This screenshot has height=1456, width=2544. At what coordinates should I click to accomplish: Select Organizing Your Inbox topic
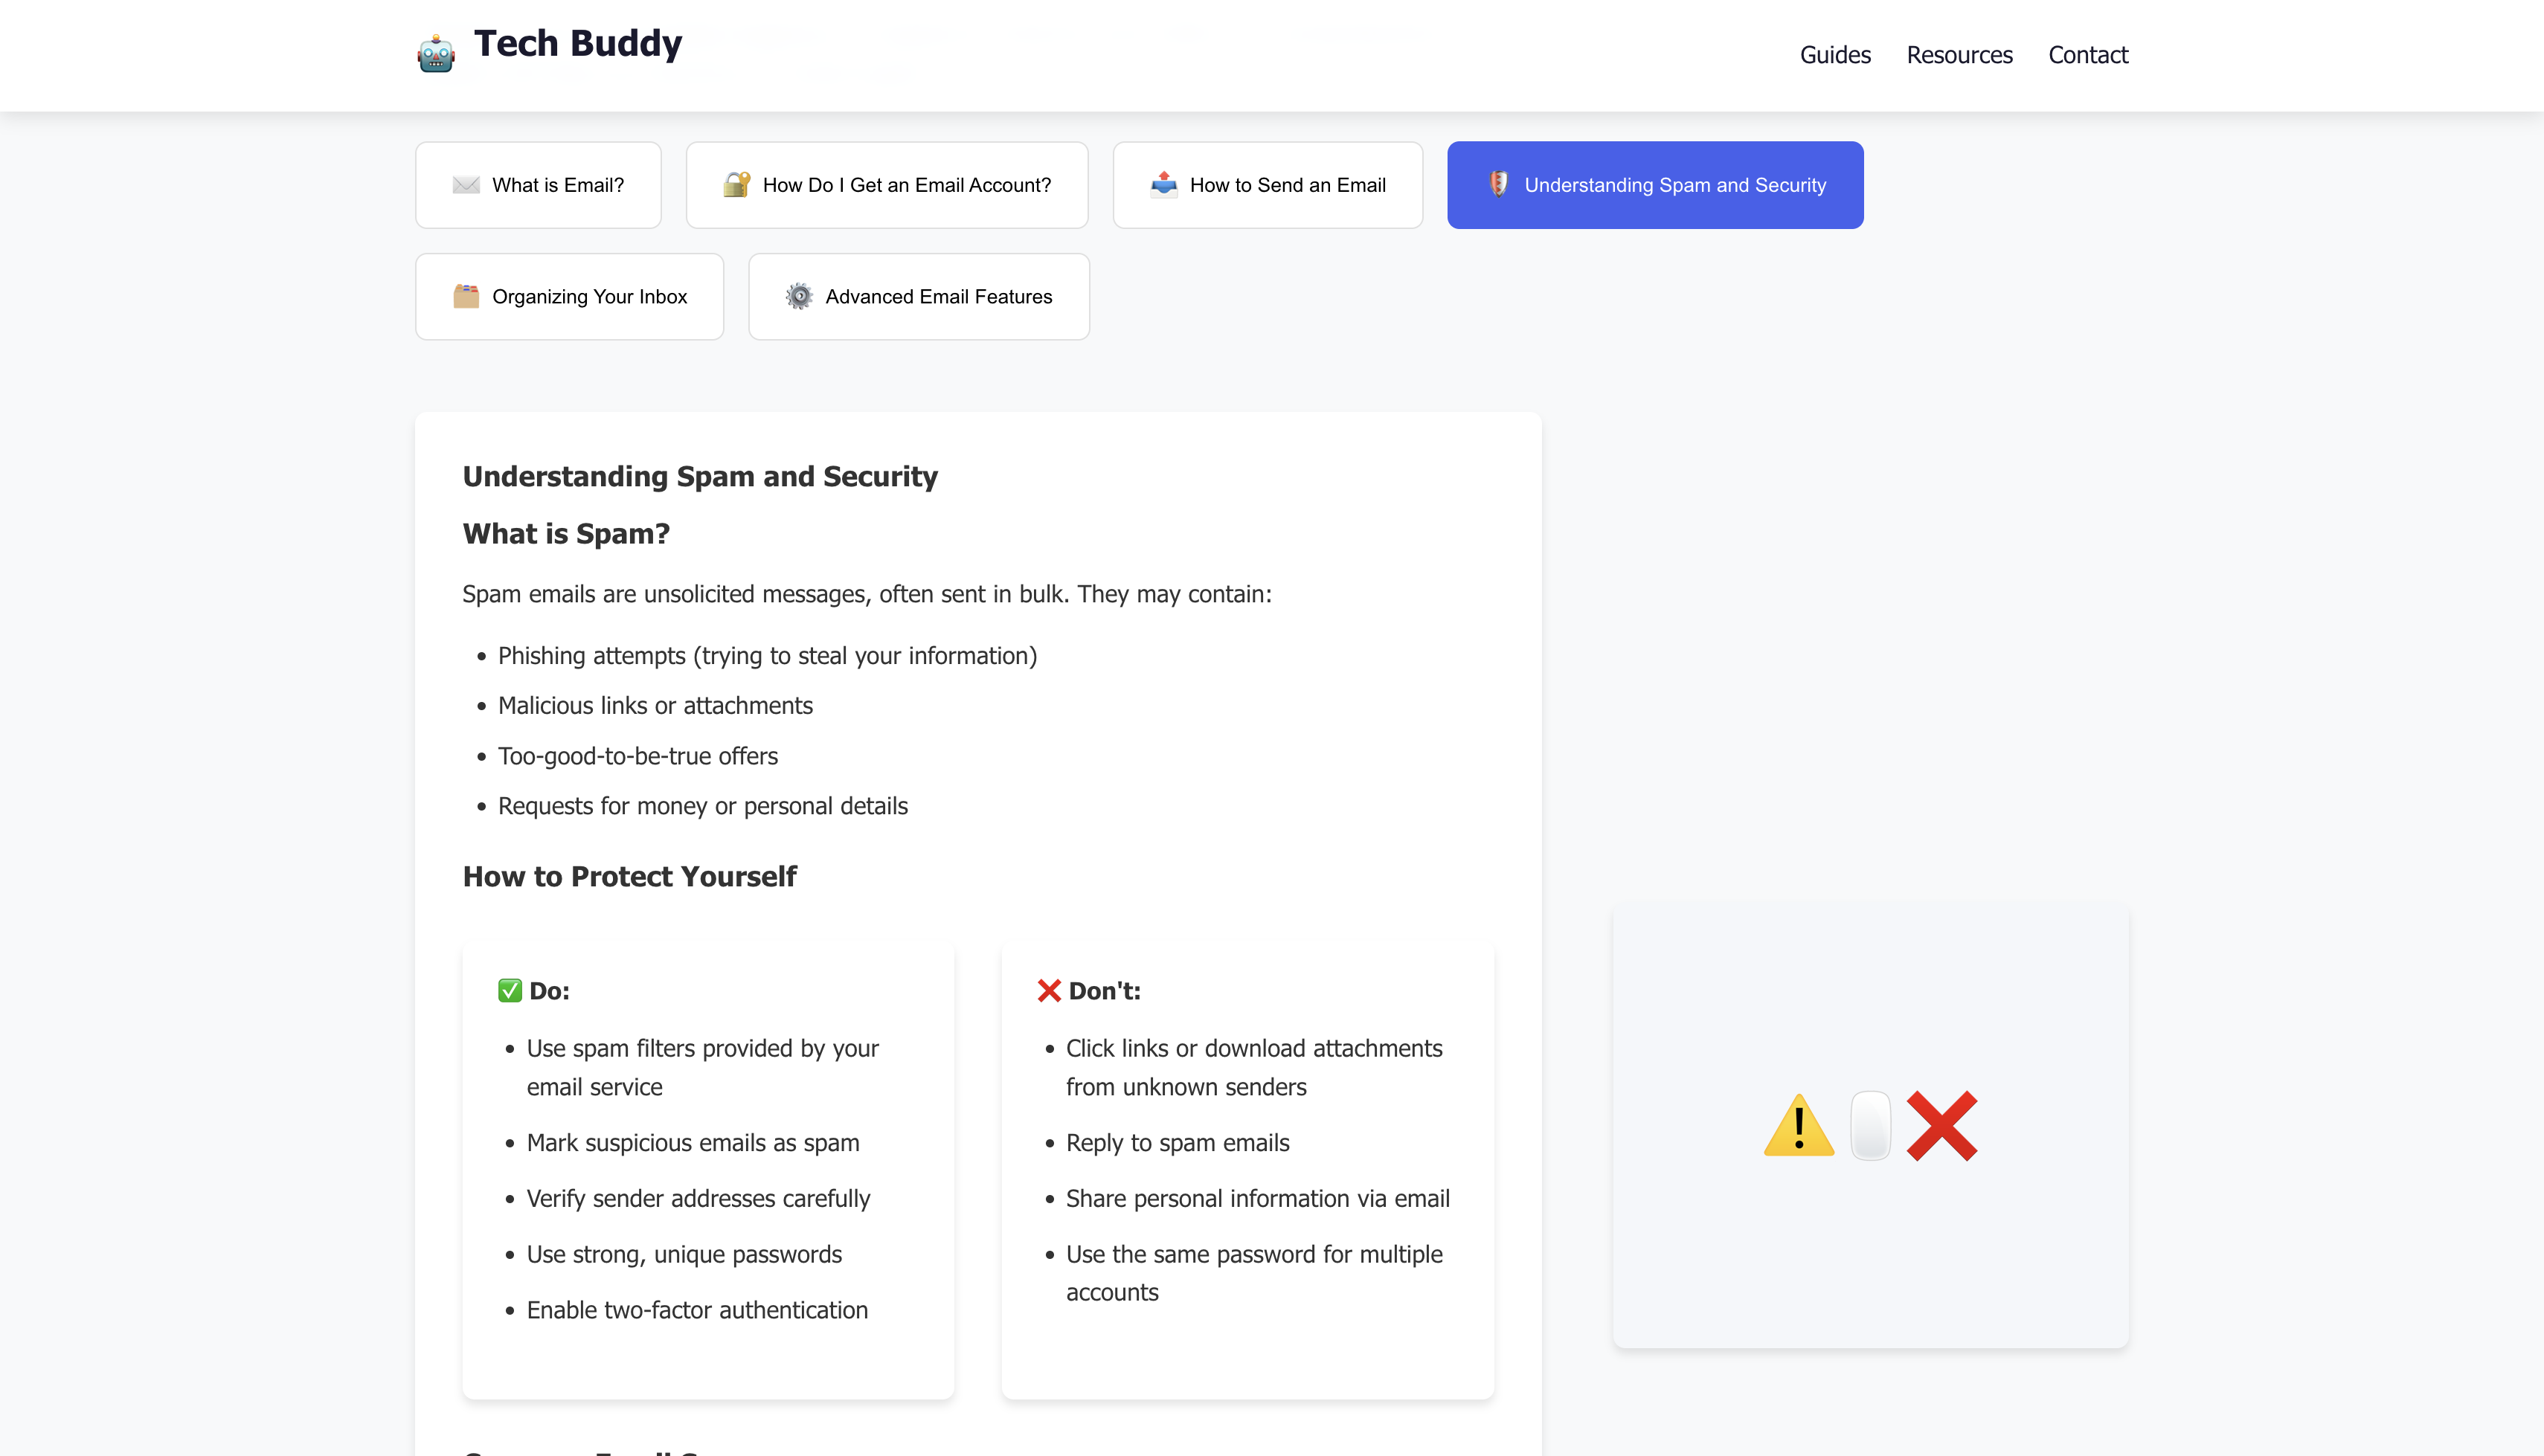(x=589, y=297)
